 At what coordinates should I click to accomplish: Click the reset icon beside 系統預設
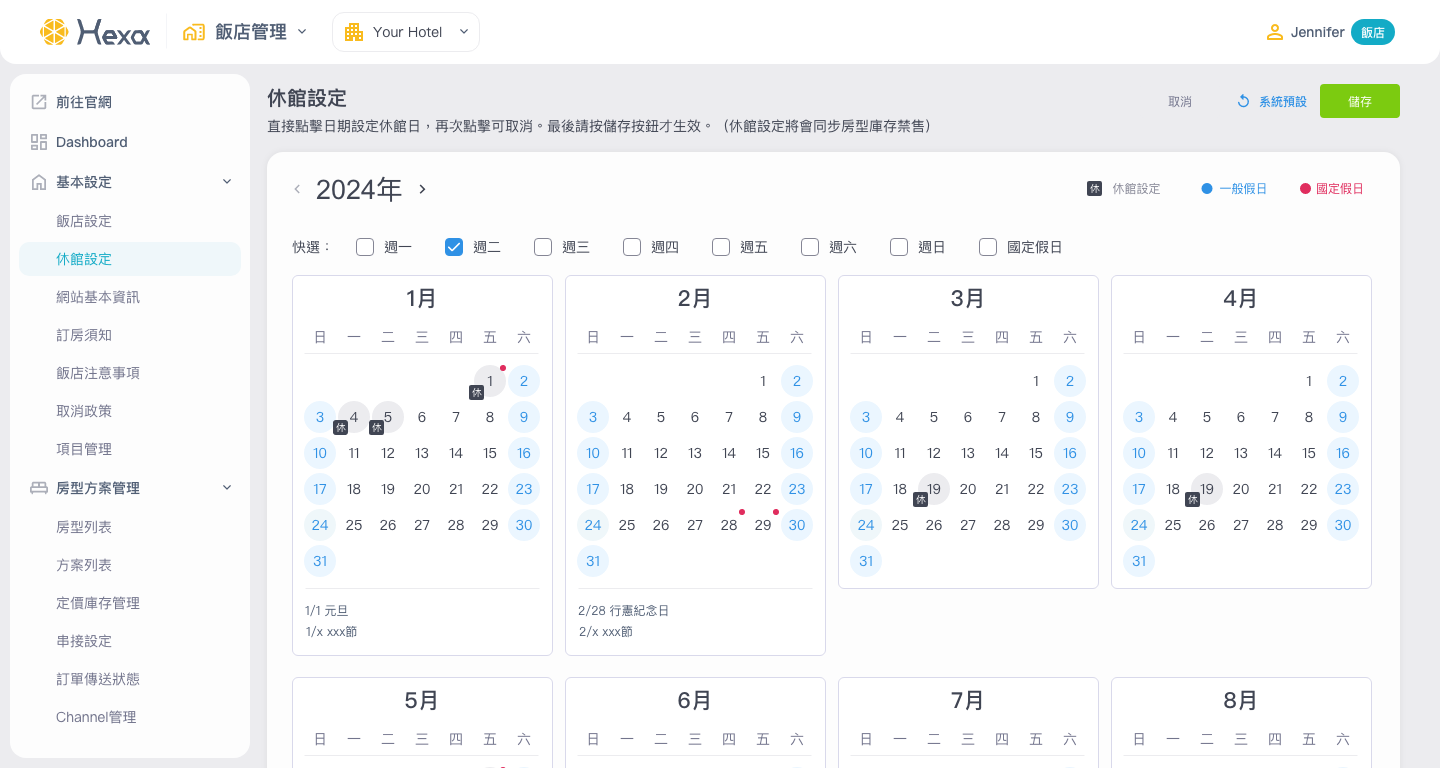1243,101
